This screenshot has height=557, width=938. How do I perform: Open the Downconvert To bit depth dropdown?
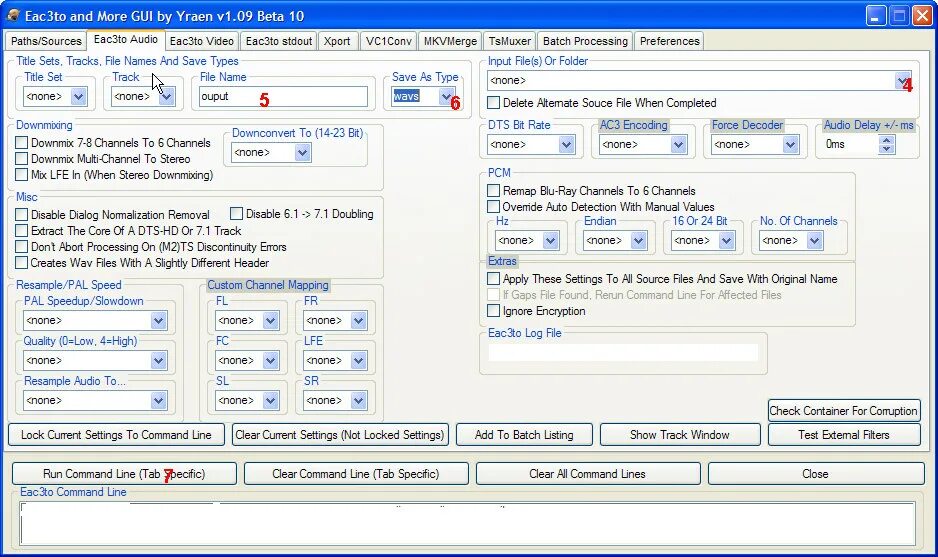coord(303,153)
